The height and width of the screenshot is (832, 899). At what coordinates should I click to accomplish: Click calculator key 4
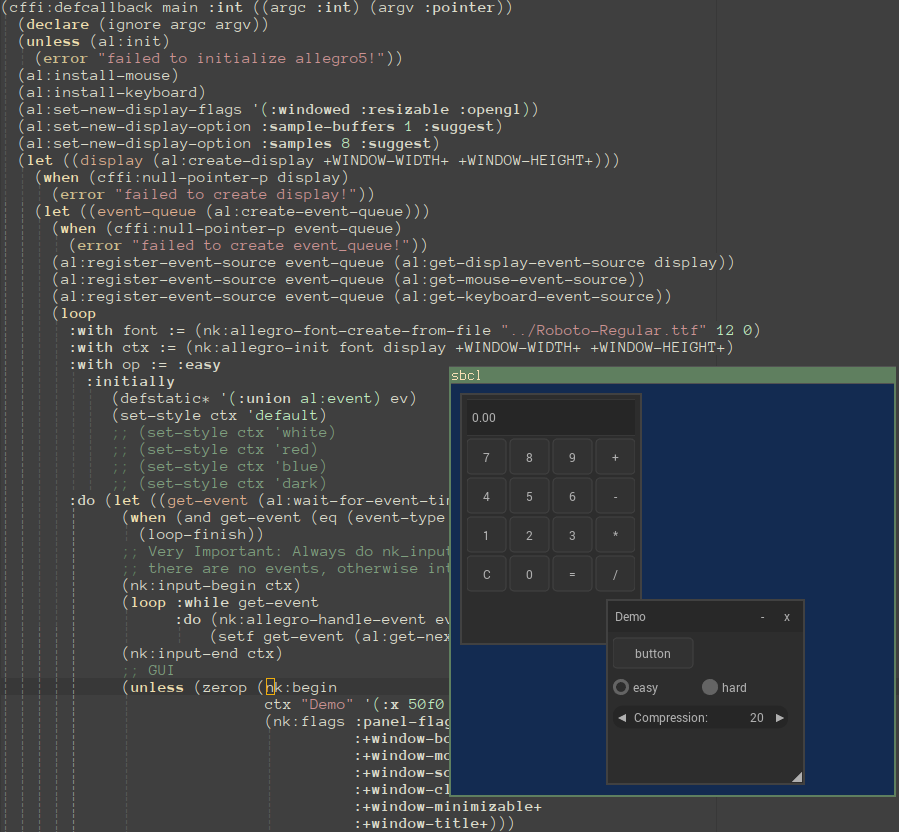pos(486,497)
